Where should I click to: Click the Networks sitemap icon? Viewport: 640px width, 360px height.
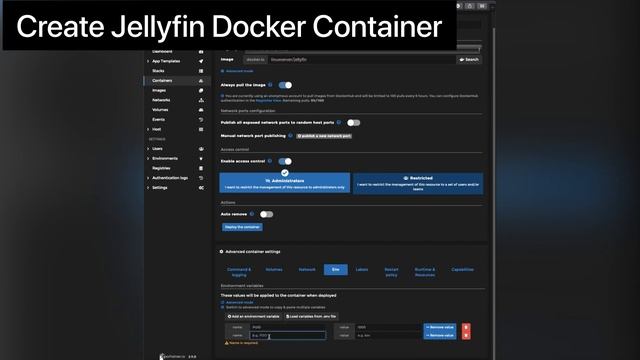coord(201,100)
